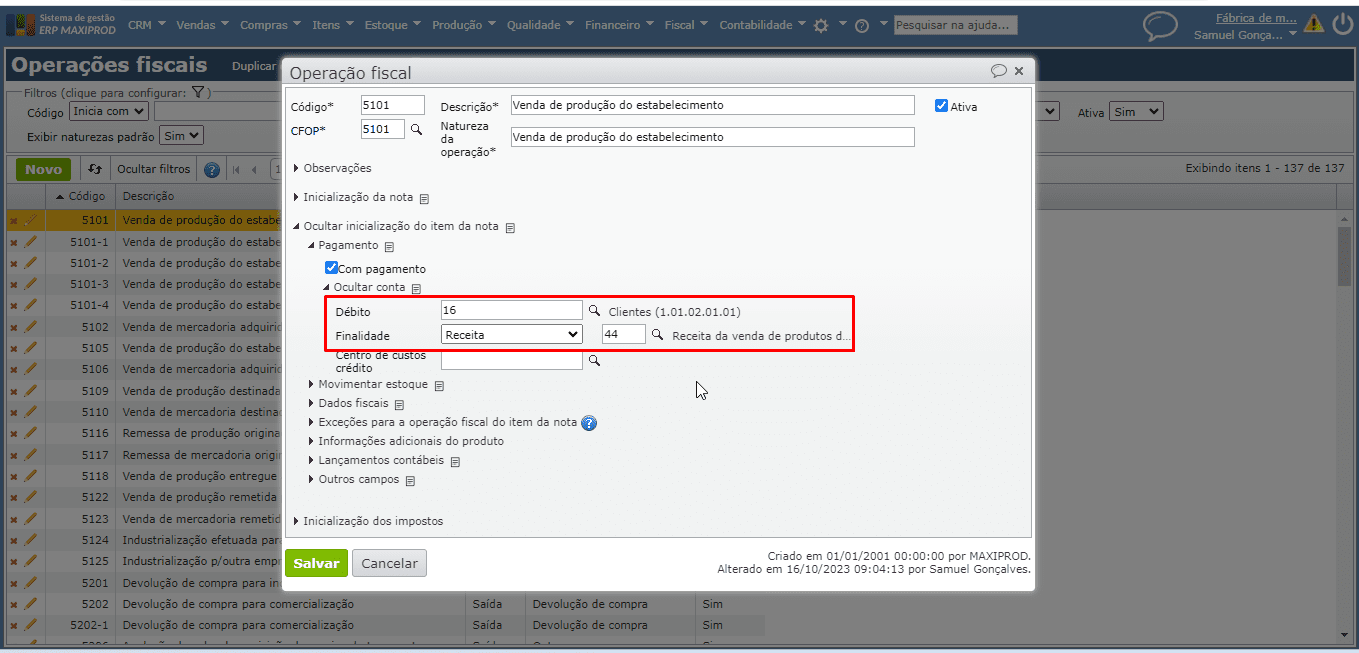Screen dimensions: 1359x653
Task: Open the Estoque menu
Action: 392,25
